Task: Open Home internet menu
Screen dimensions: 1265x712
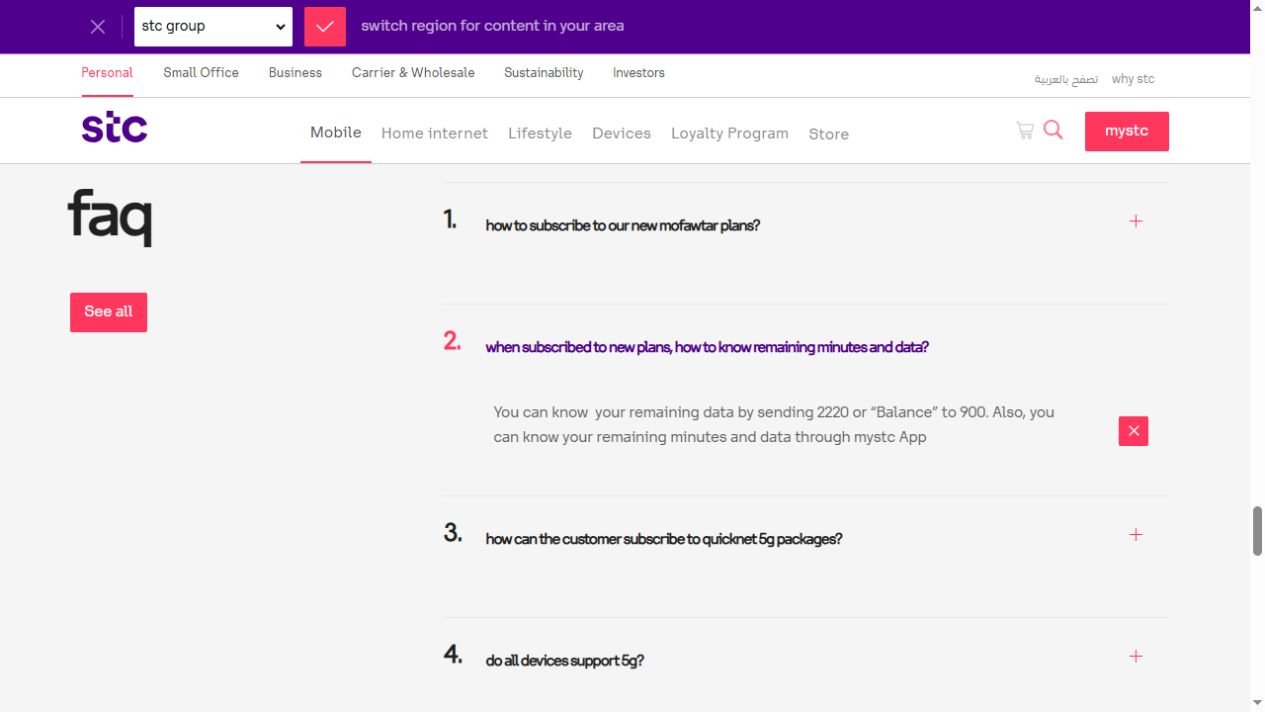Action: 434,133
